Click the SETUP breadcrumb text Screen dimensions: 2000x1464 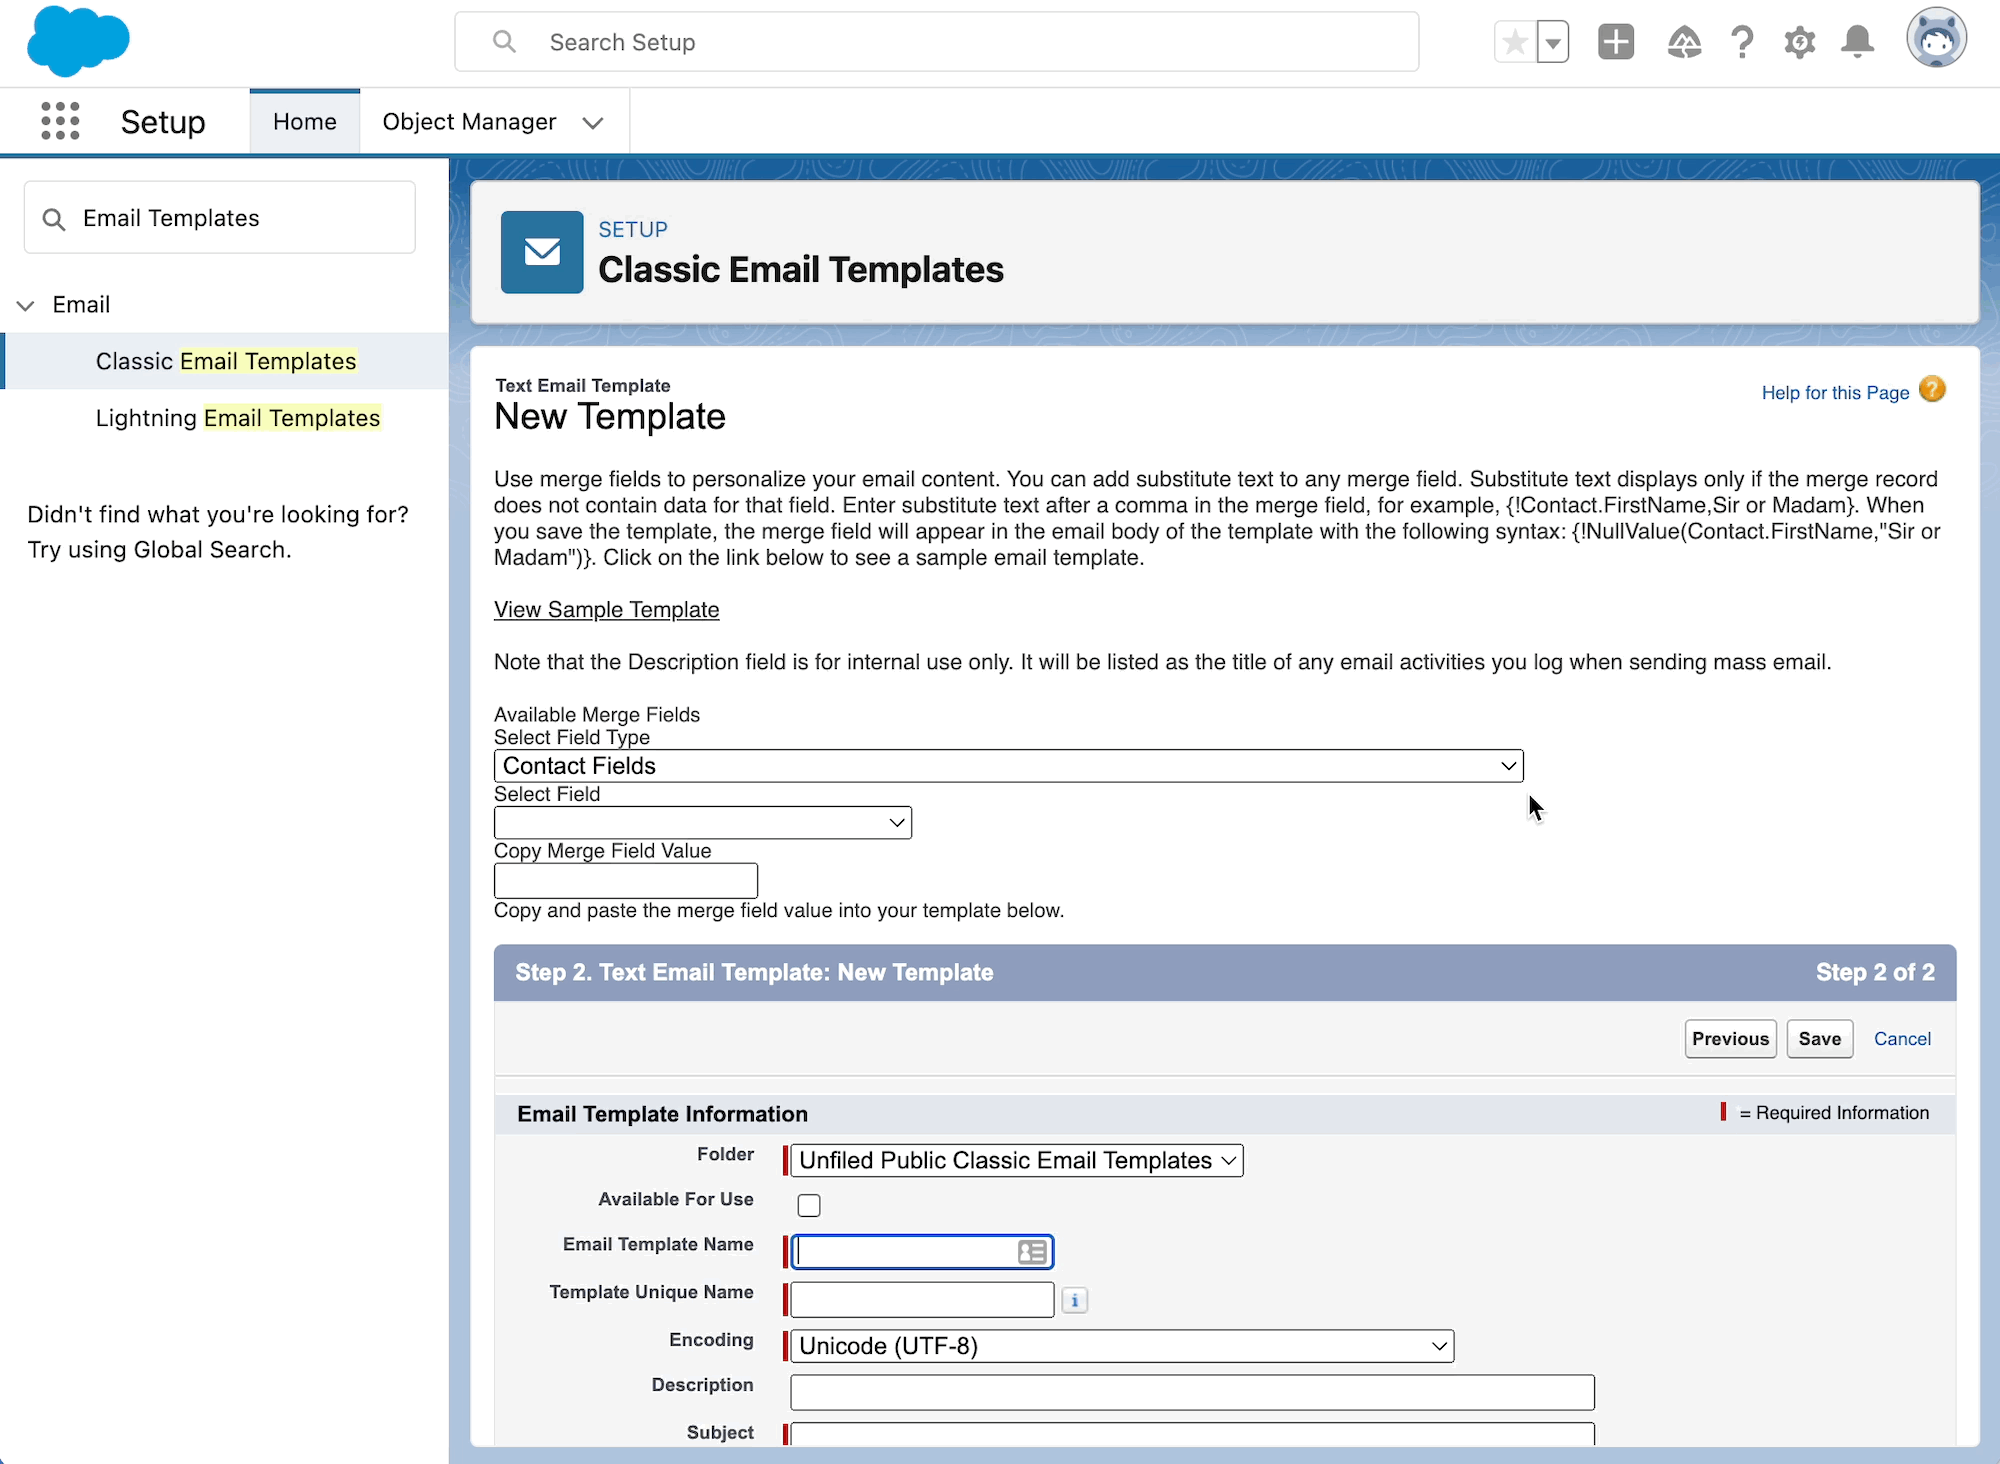633,230
